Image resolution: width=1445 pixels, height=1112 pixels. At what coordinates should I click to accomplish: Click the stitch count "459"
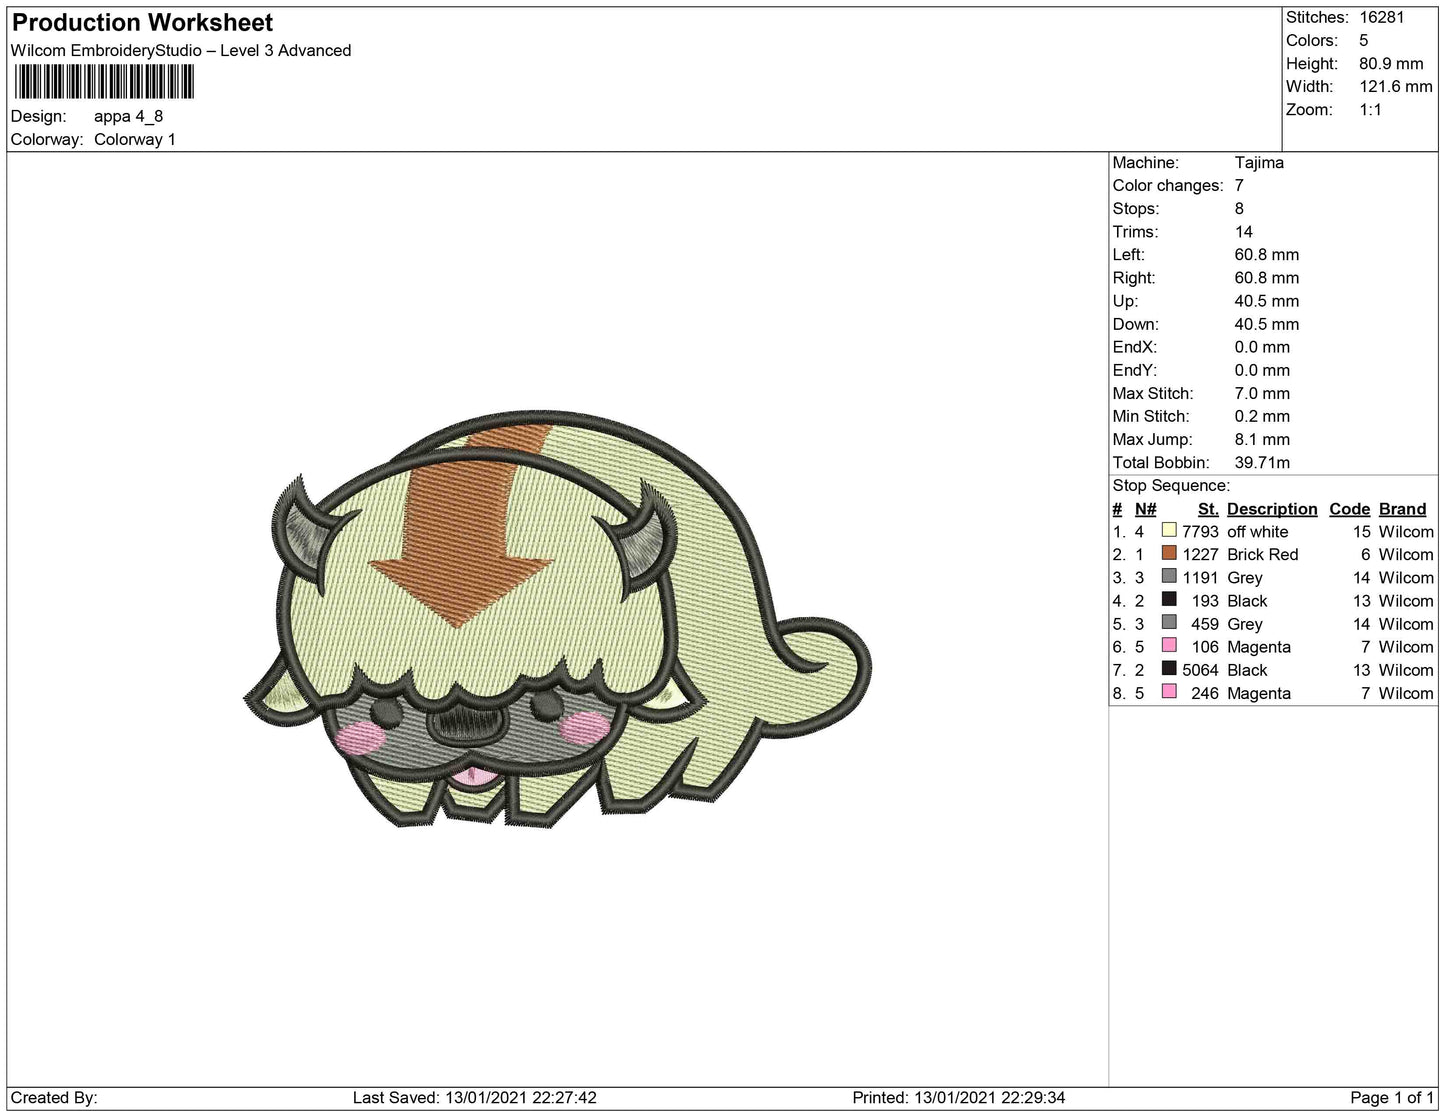(x=1205, y=624)
